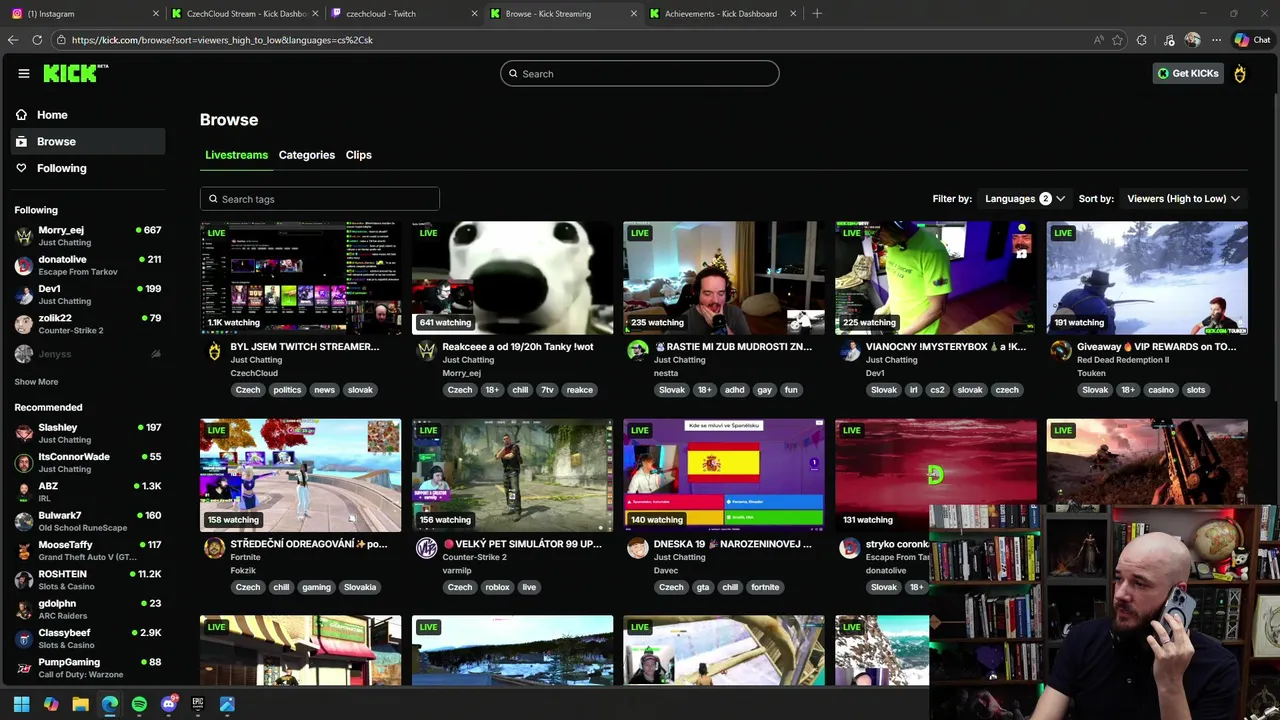Launch Epic Games from taskbar
The image size is (1280, 720).
[198, 704]
